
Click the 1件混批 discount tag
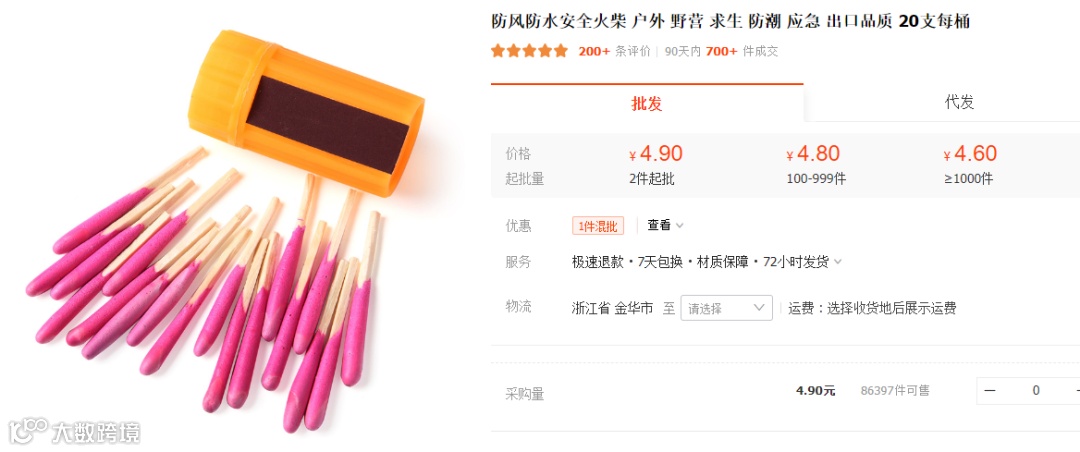point(598,225)
